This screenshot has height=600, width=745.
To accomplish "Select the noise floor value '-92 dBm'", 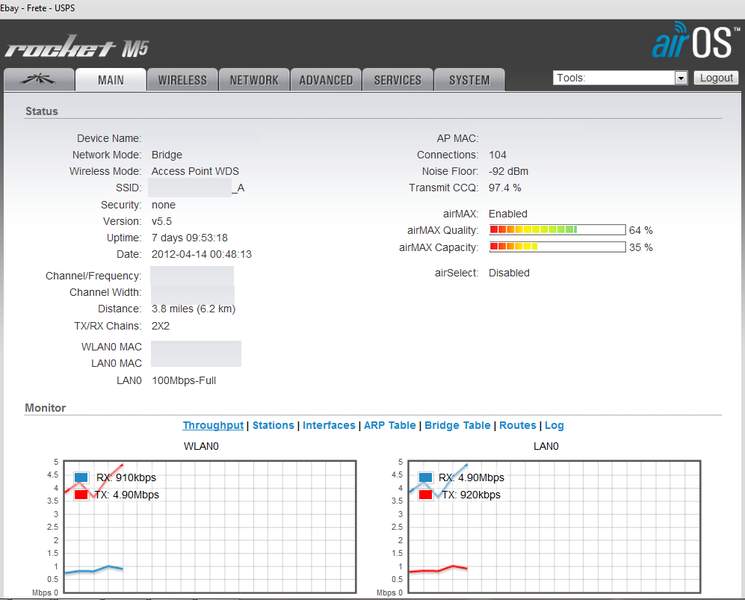I will tap(508, 171).
